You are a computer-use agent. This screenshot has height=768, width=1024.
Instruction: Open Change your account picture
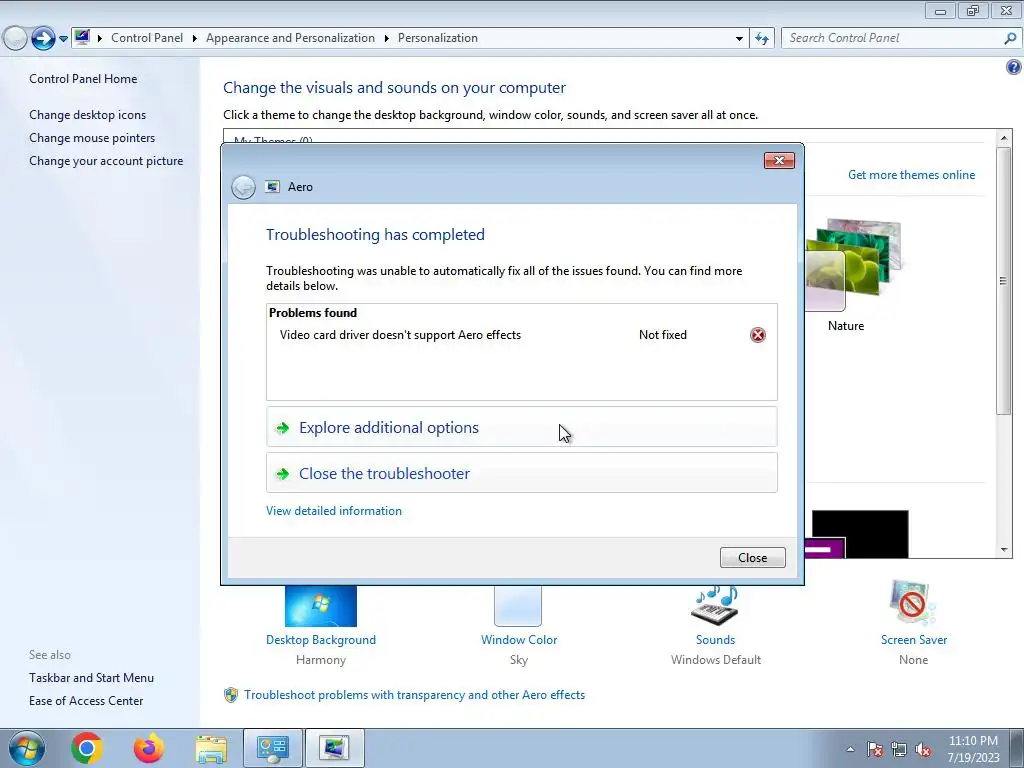tap(106, 161)
